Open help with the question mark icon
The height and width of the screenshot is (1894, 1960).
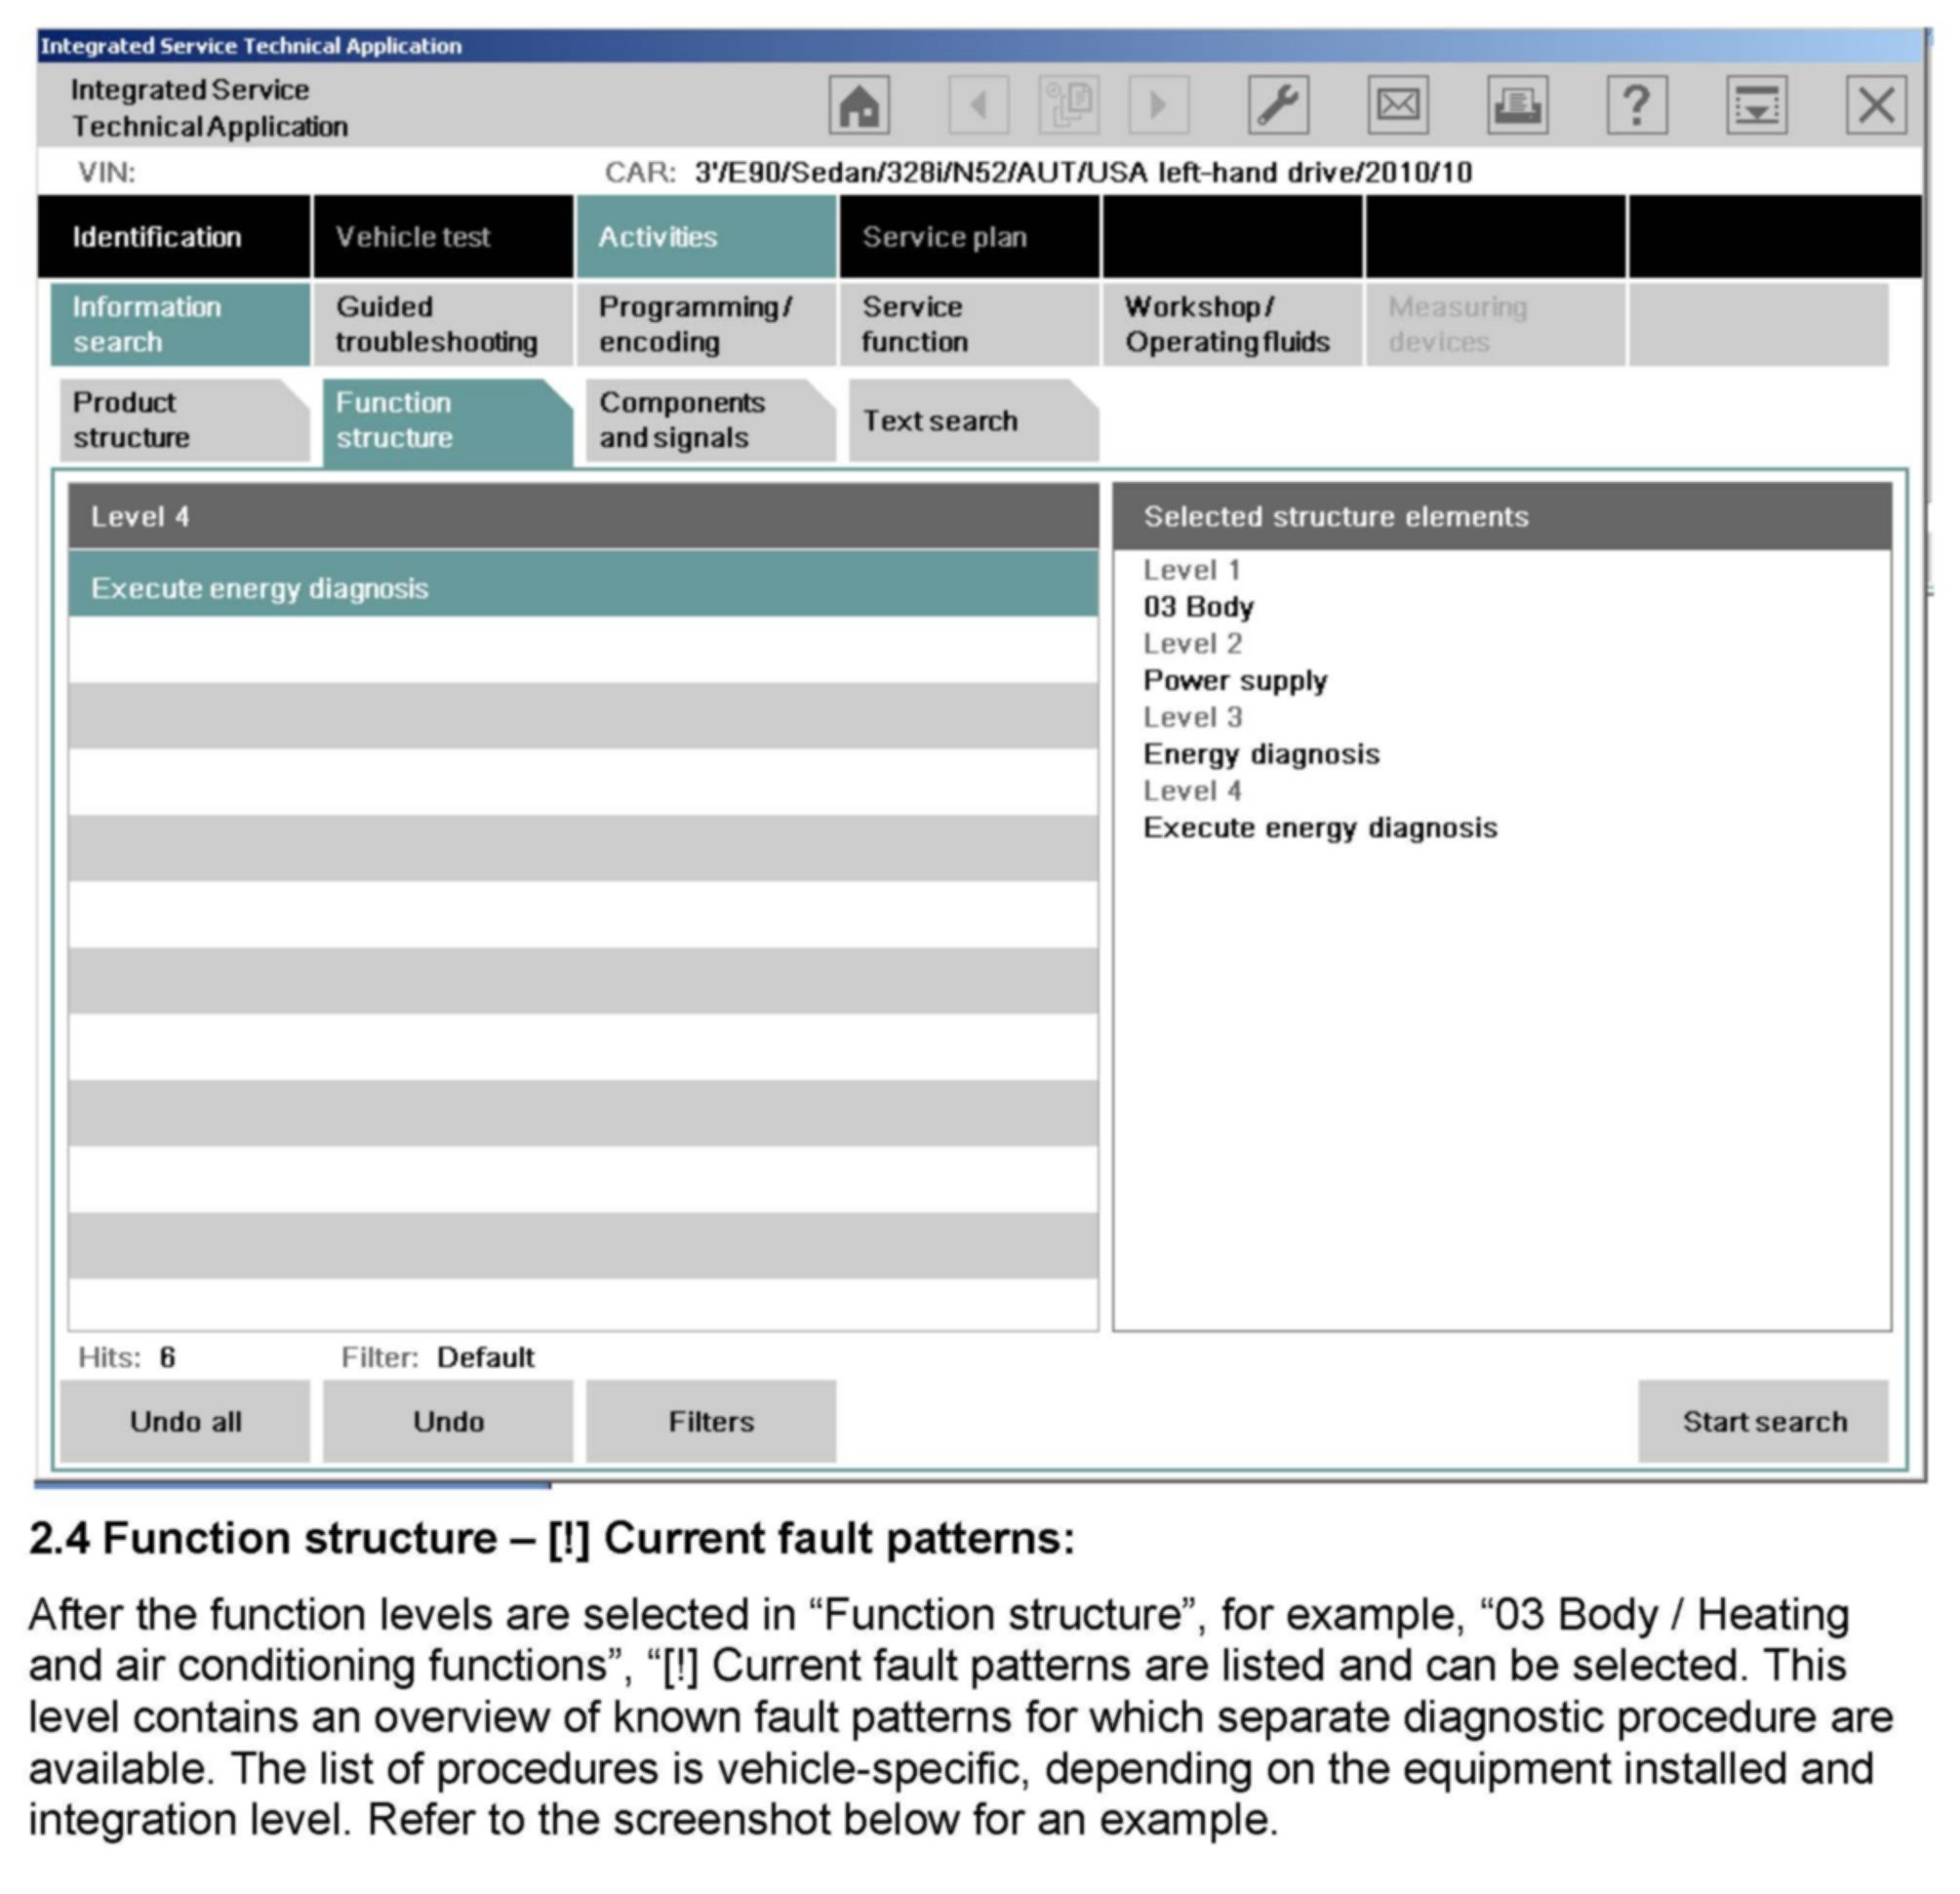click(1636, 105)
